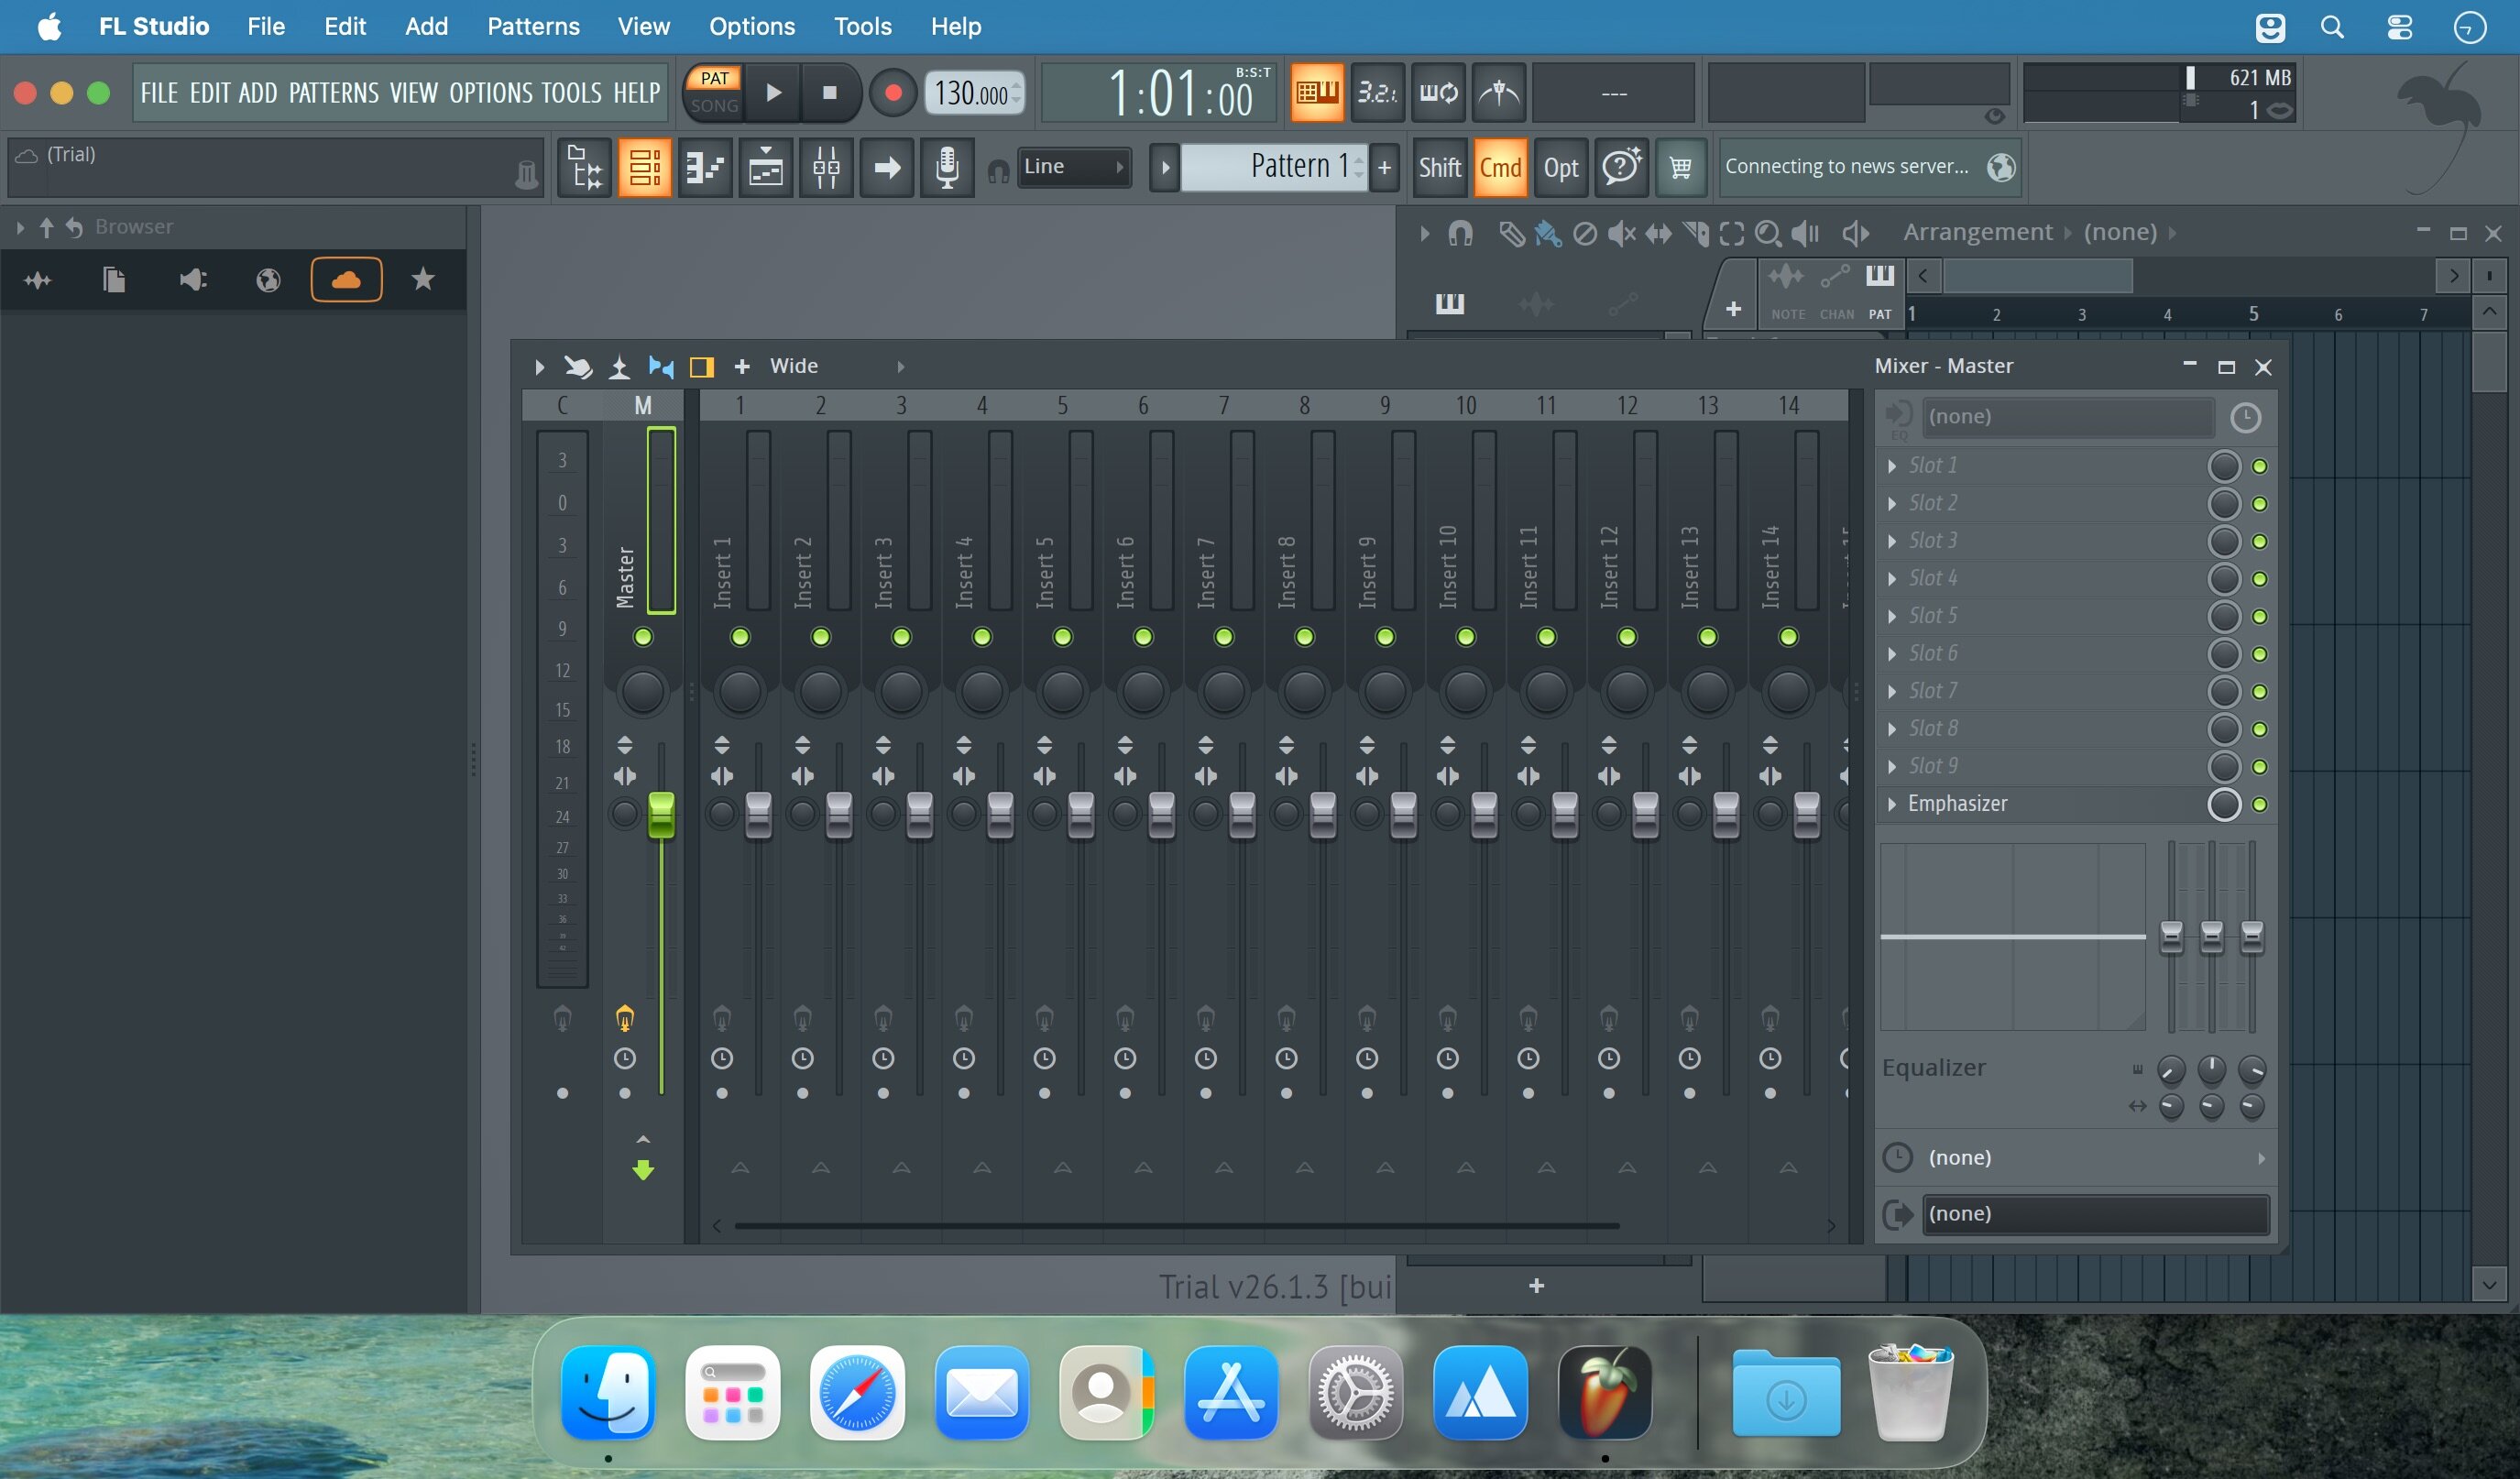Click the countdown before recording icon
Viewport: 2520px width, 1479px height.
pyautogui.click(x=1377, y=93)
